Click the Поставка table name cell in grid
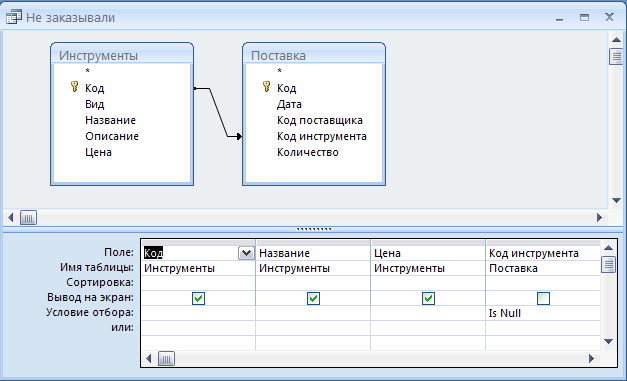 point(543,268)
